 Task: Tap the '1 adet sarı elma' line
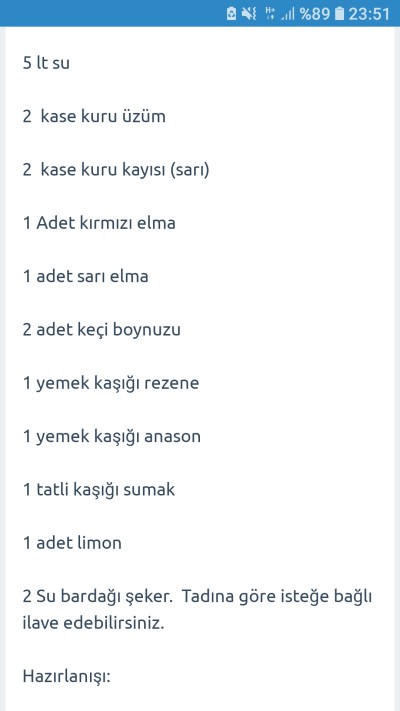86,277
